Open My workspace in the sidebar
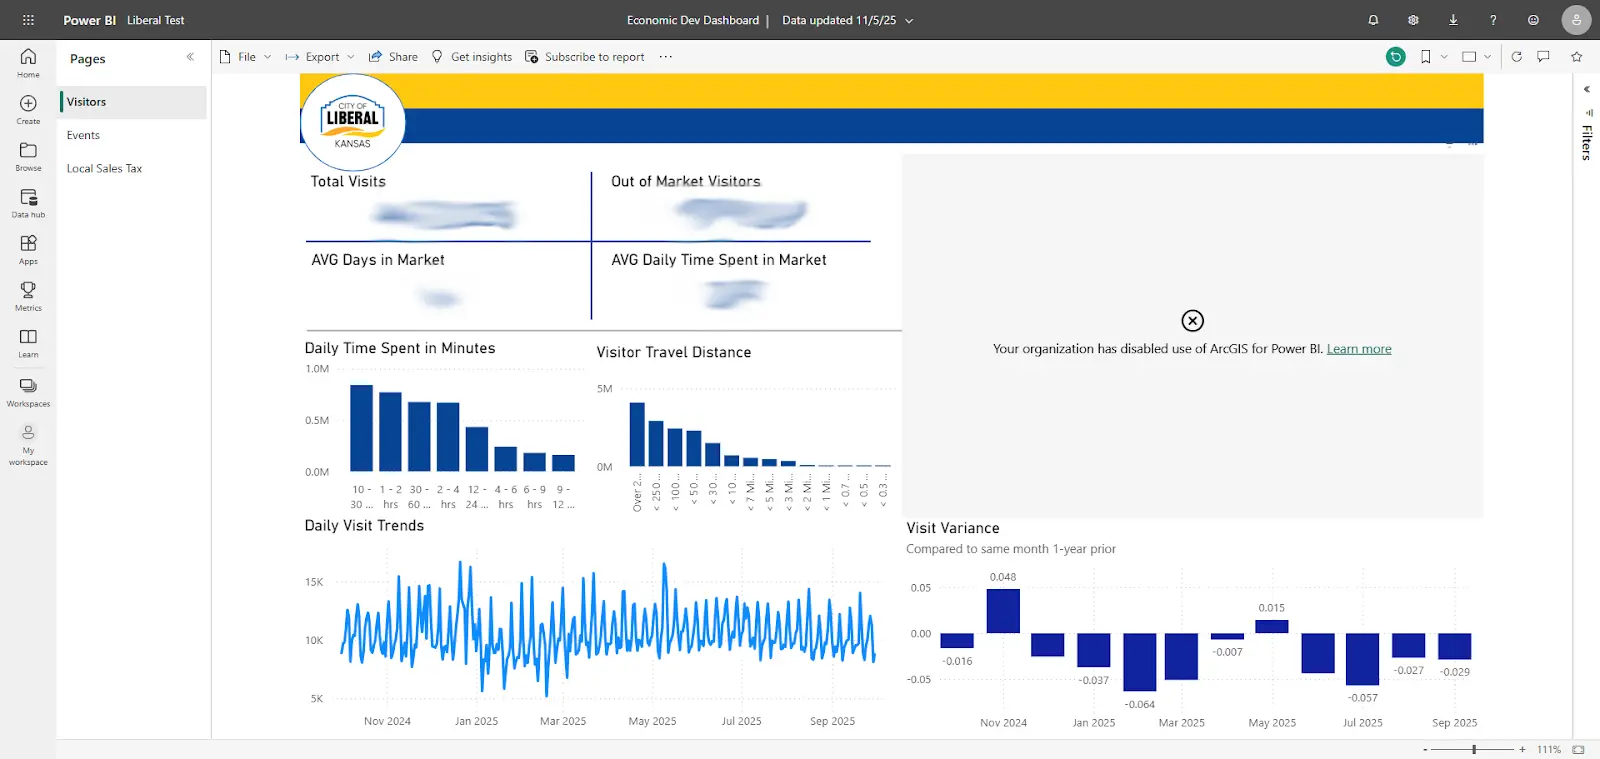1600x759 pixels. [x=28, y=444]
